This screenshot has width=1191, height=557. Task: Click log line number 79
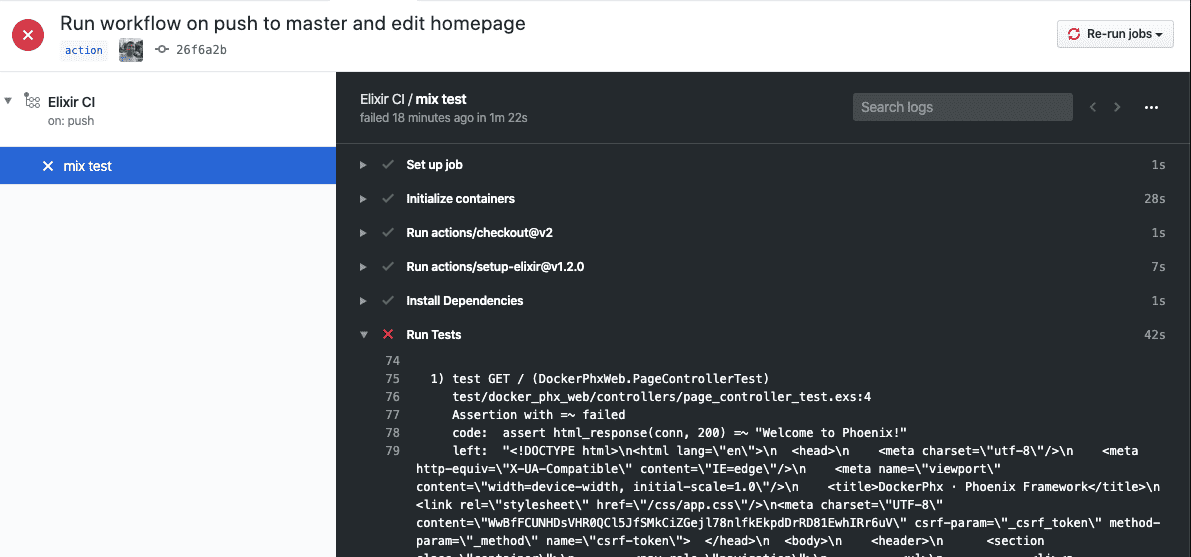coord(393,451)
